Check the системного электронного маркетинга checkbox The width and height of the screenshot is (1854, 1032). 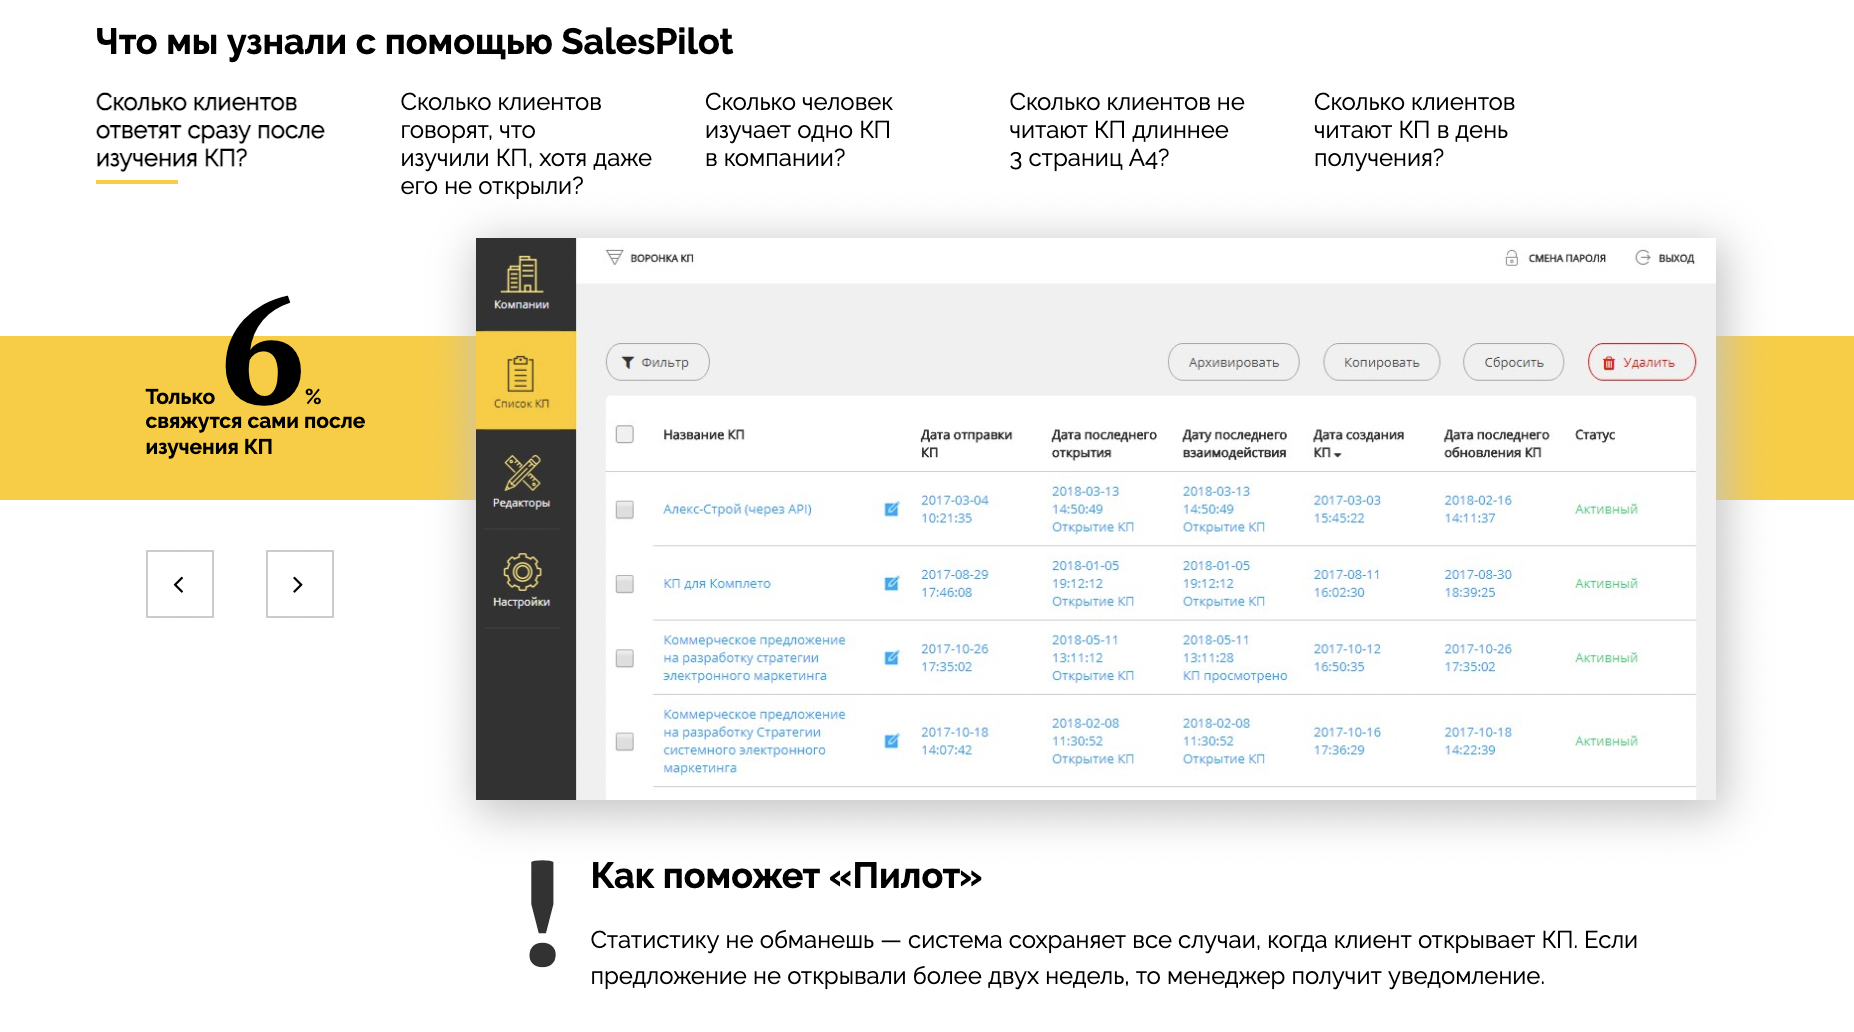[x=625, y=742]
